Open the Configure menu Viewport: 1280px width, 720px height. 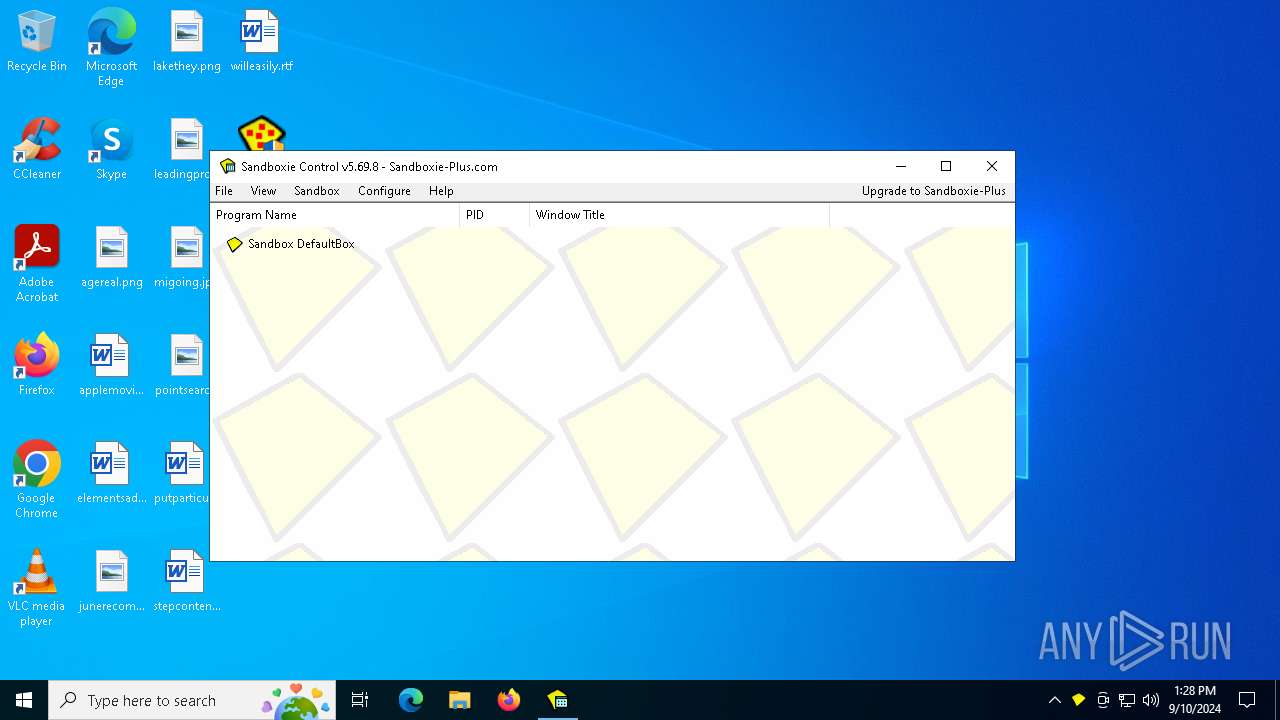pos(384,191)
